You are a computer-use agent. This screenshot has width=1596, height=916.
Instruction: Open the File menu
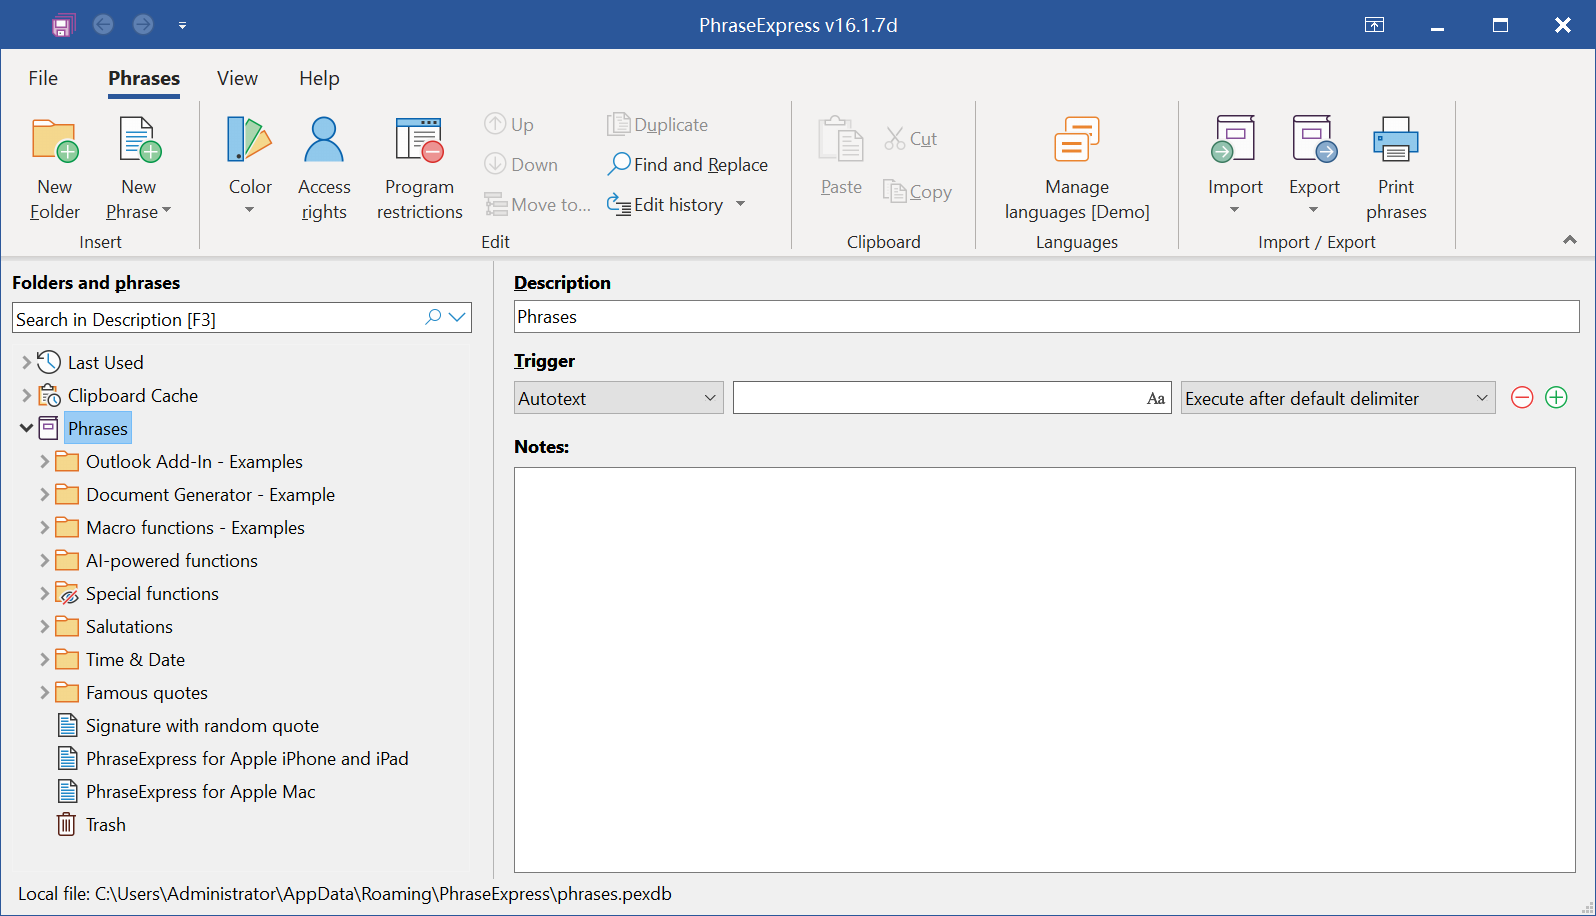point(43,78)
